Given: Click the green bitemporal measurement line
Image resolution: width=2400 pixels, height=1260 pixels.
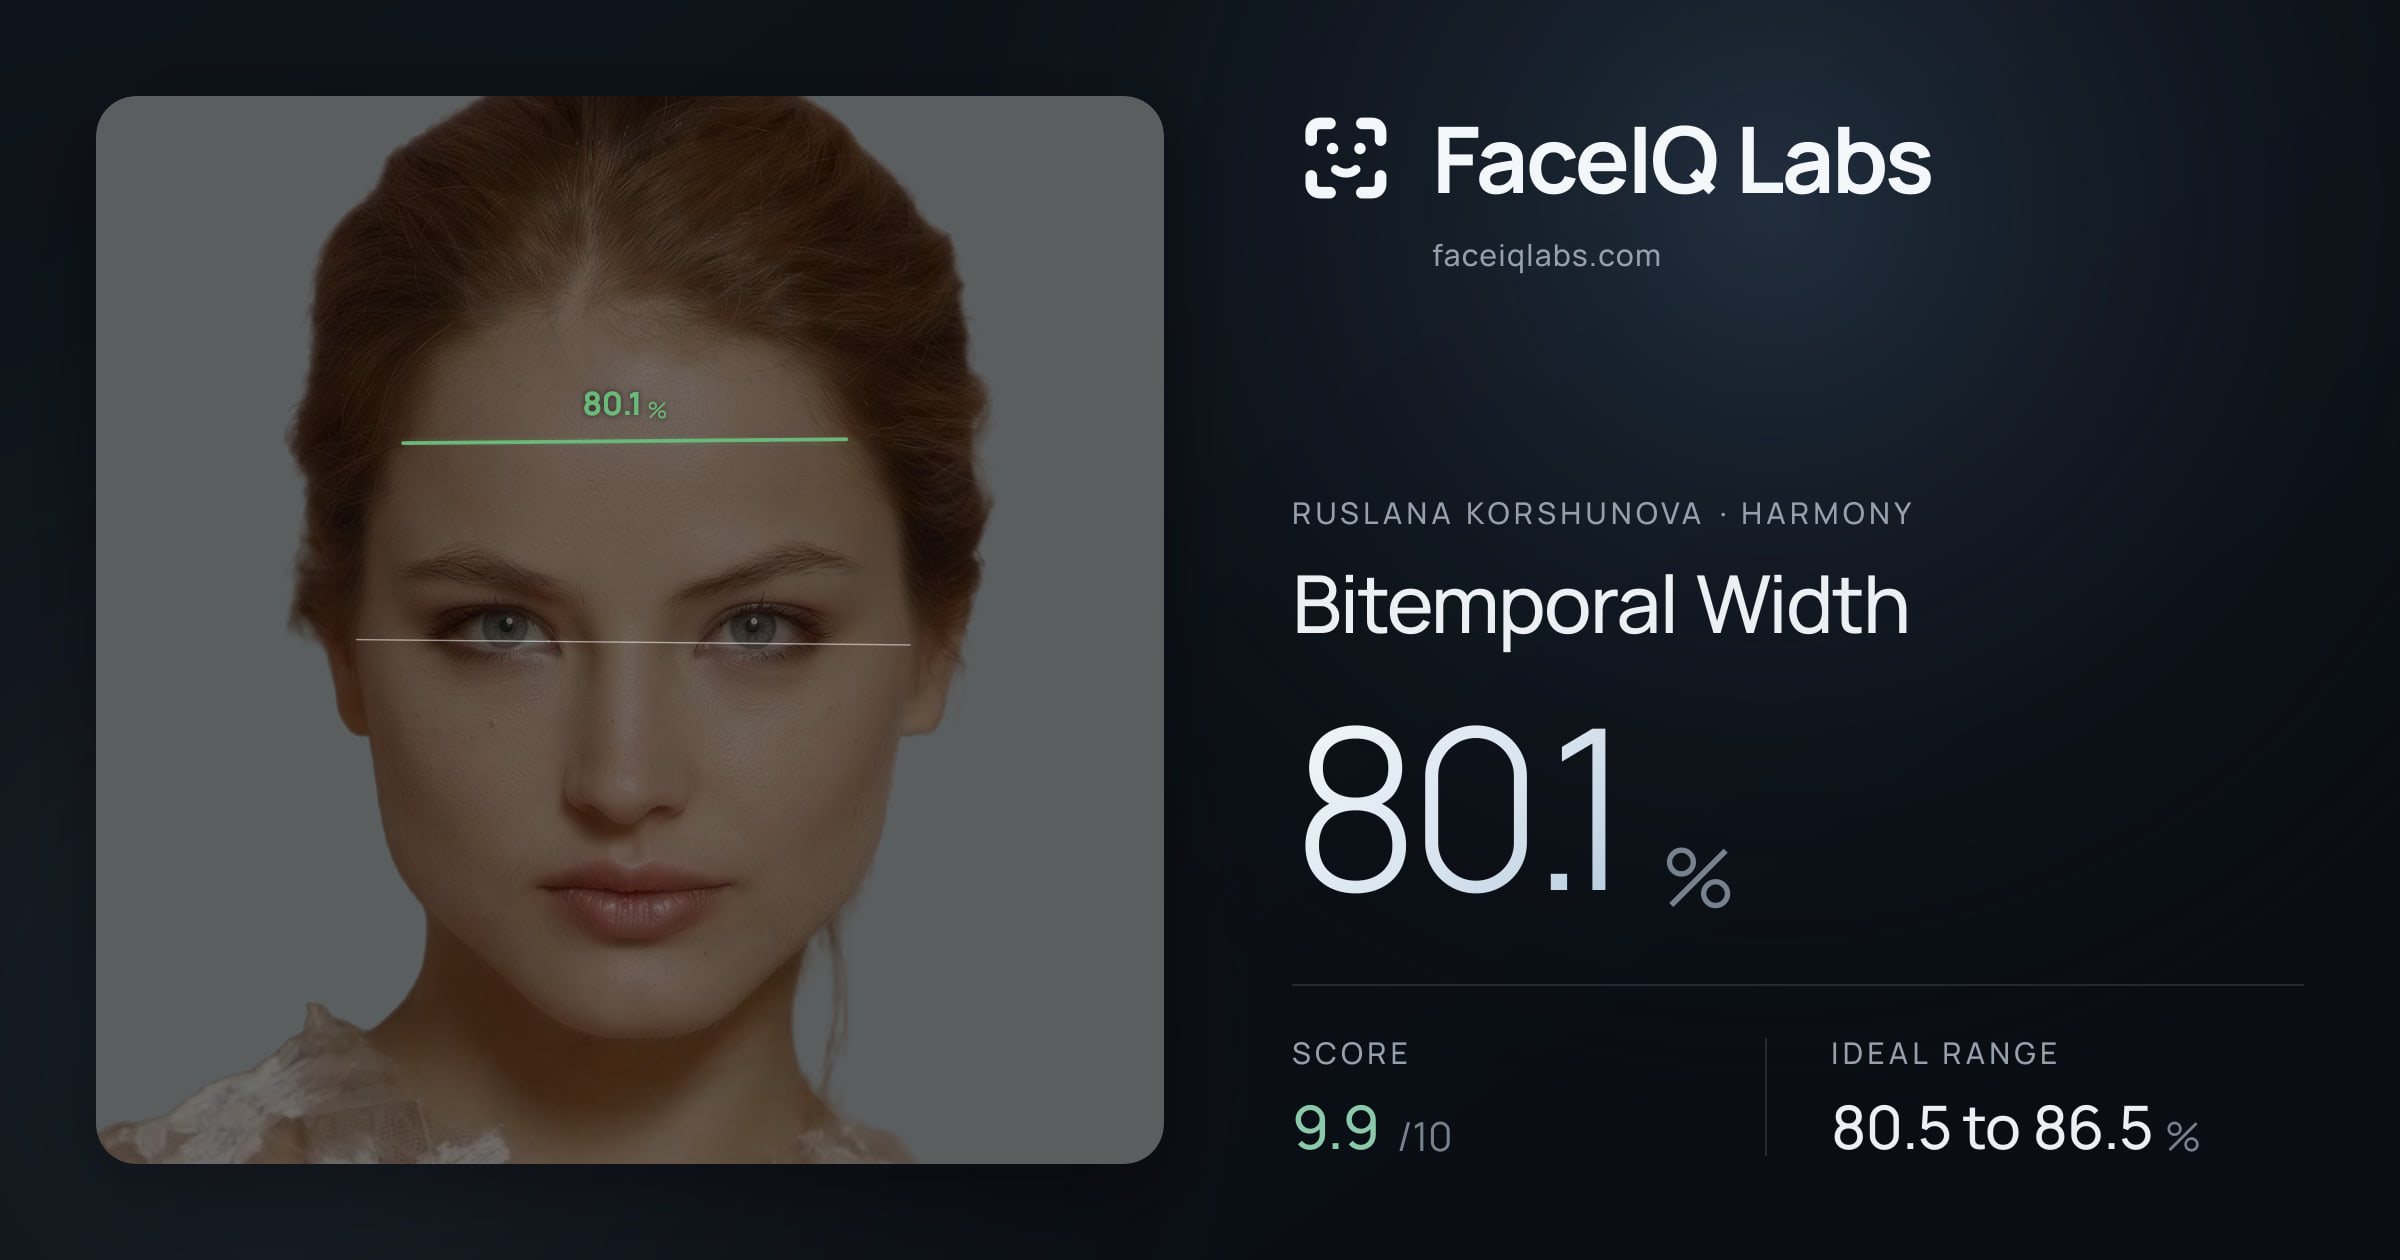Looking at the screenshot, I should click(x=624, y=440).
